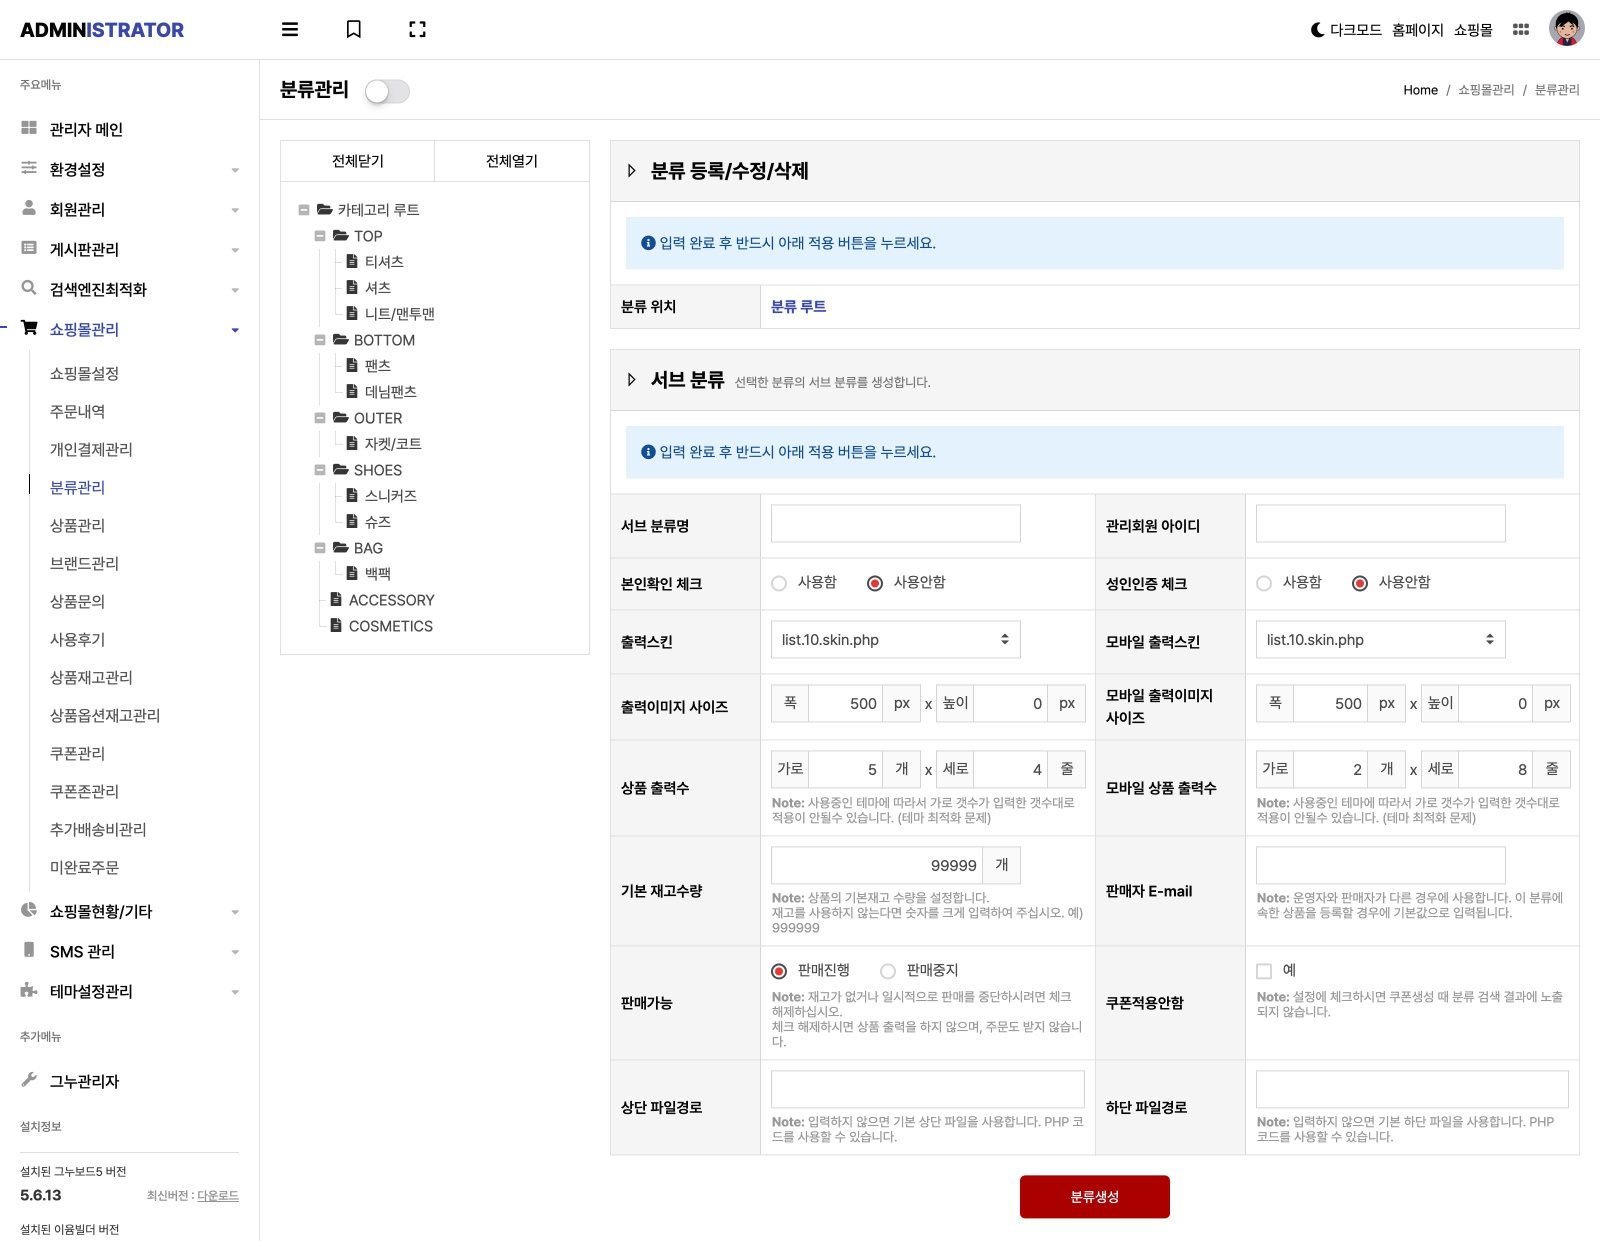The width and height of the screenshot is (1600, 1241).
Task: Click the 게시판관리 list icon
Action: (x=29, y=248)
